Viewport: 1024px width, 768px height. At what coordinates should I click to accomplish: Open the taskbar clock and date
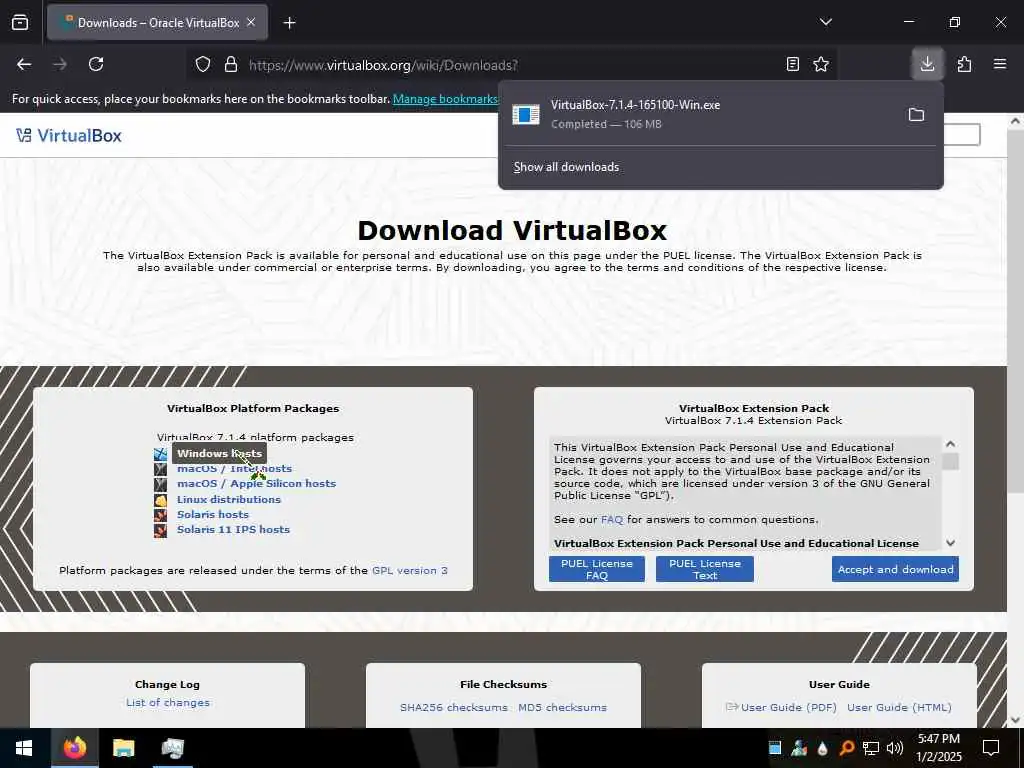(x=938, y=748)
